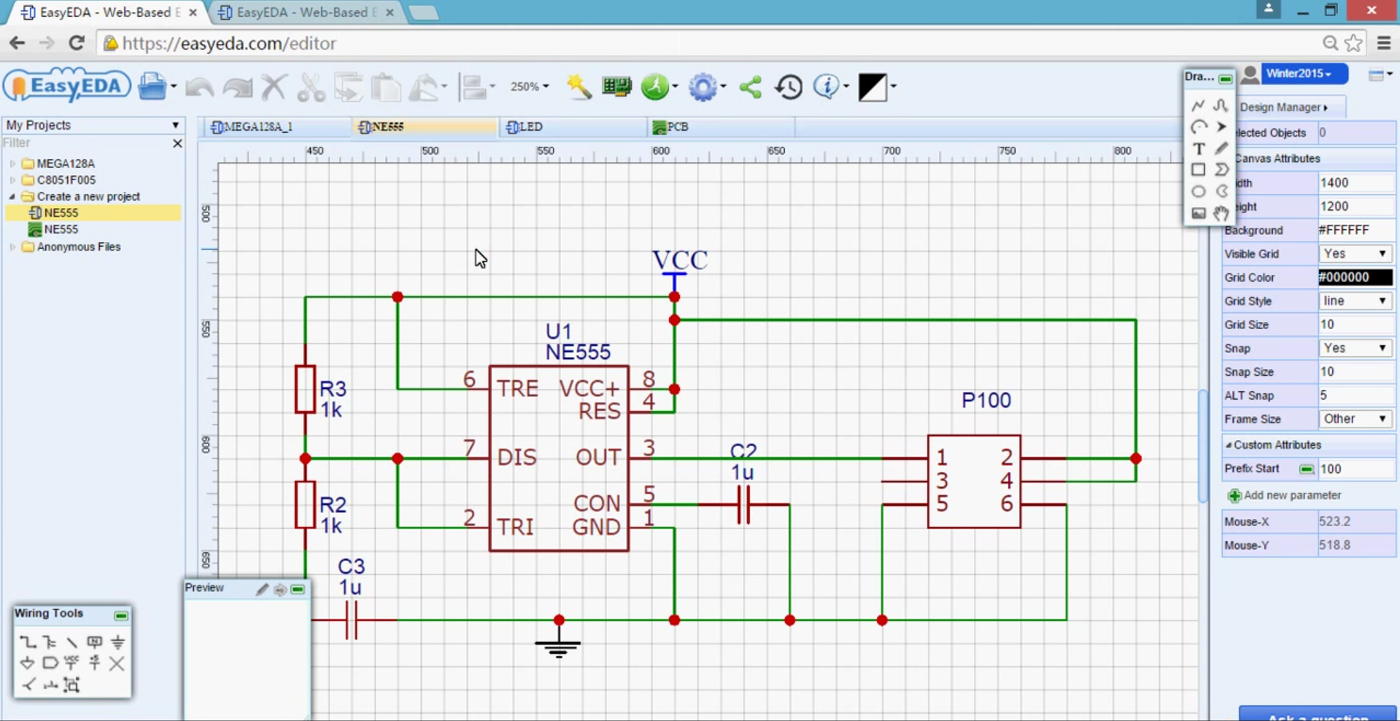The image size is (1400, 721).
Task: Collapse the Drawing Tools panel with minimize toggle
Action: (1225, 78)
